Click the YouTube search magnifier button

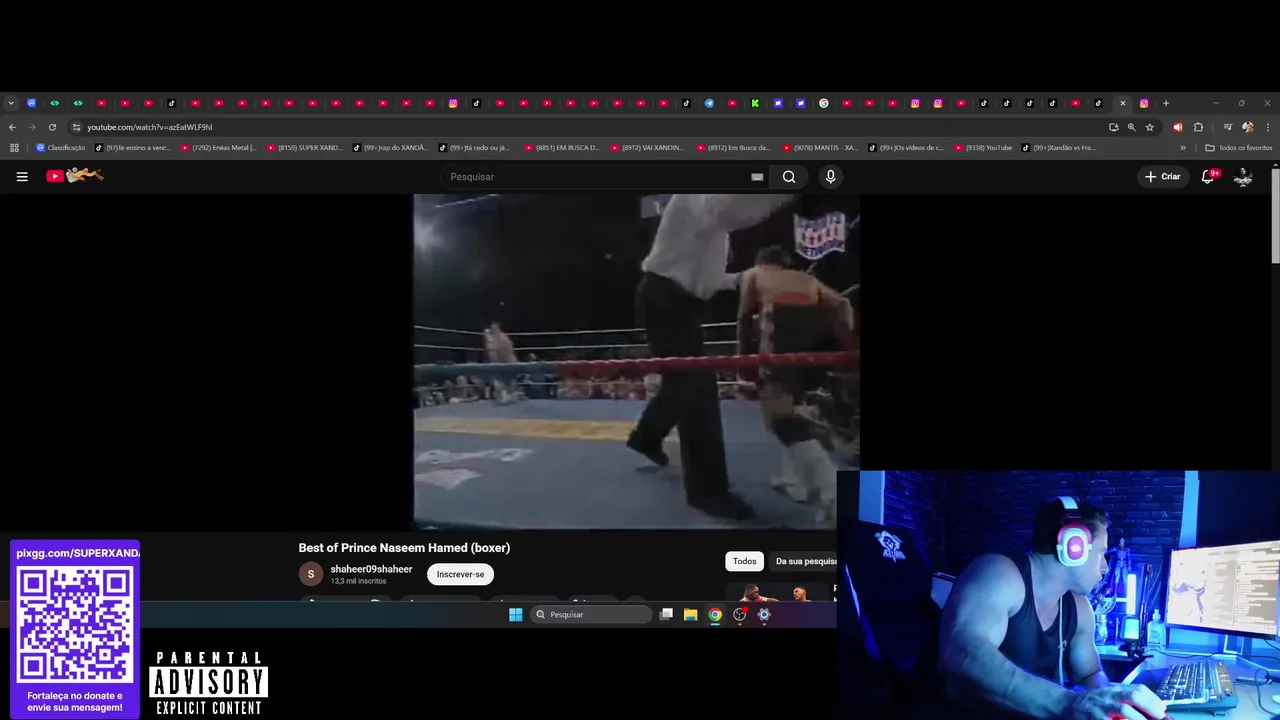tap(789, 177)
